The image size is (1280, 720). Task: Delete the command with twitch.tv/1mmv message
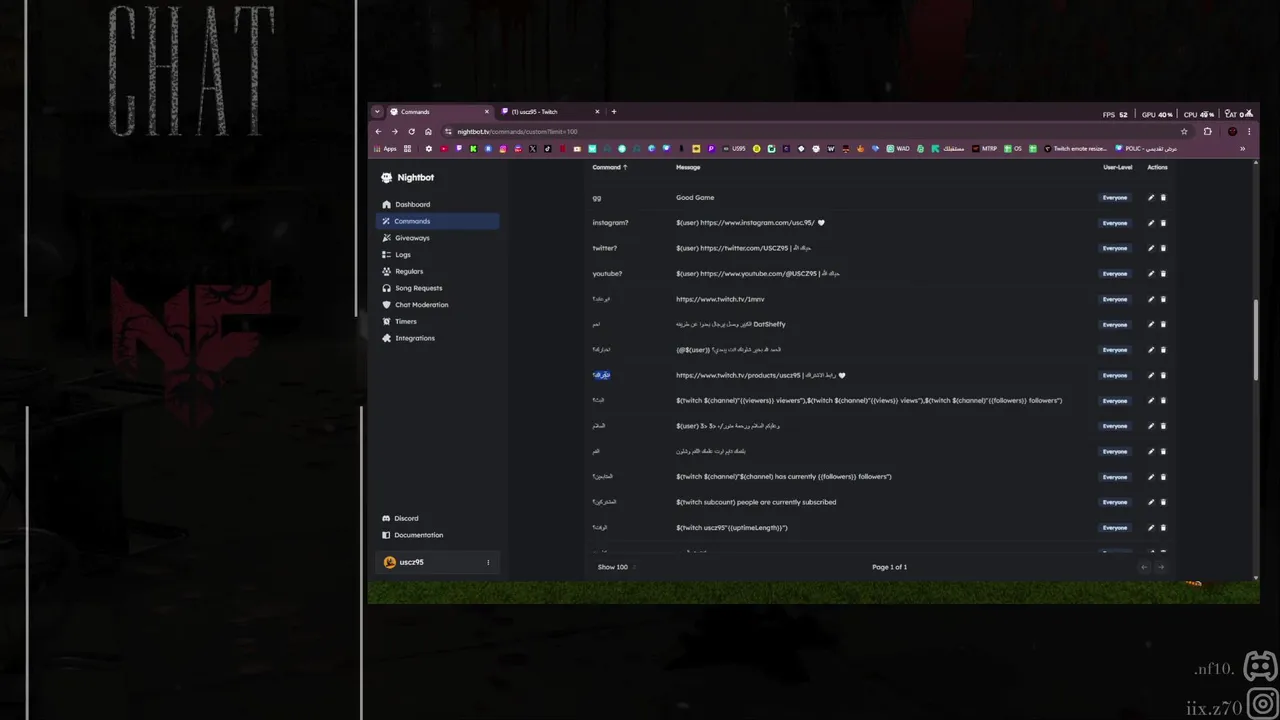pos(1163,299)
